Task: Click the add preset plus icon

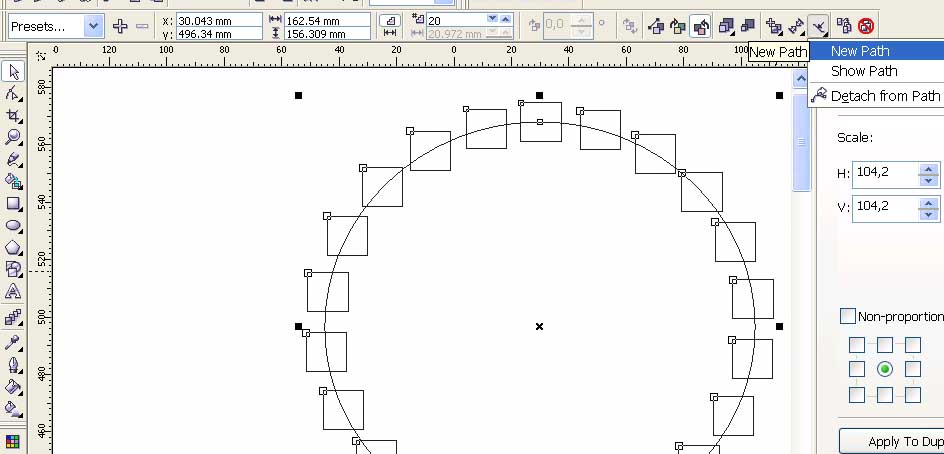Action: pos(120,26)
